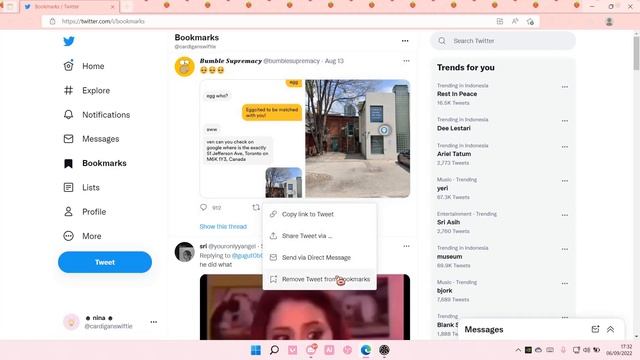This screenshot has width=640, height=360.
Task: Open a new browser tab
Action: pos(127,7)
